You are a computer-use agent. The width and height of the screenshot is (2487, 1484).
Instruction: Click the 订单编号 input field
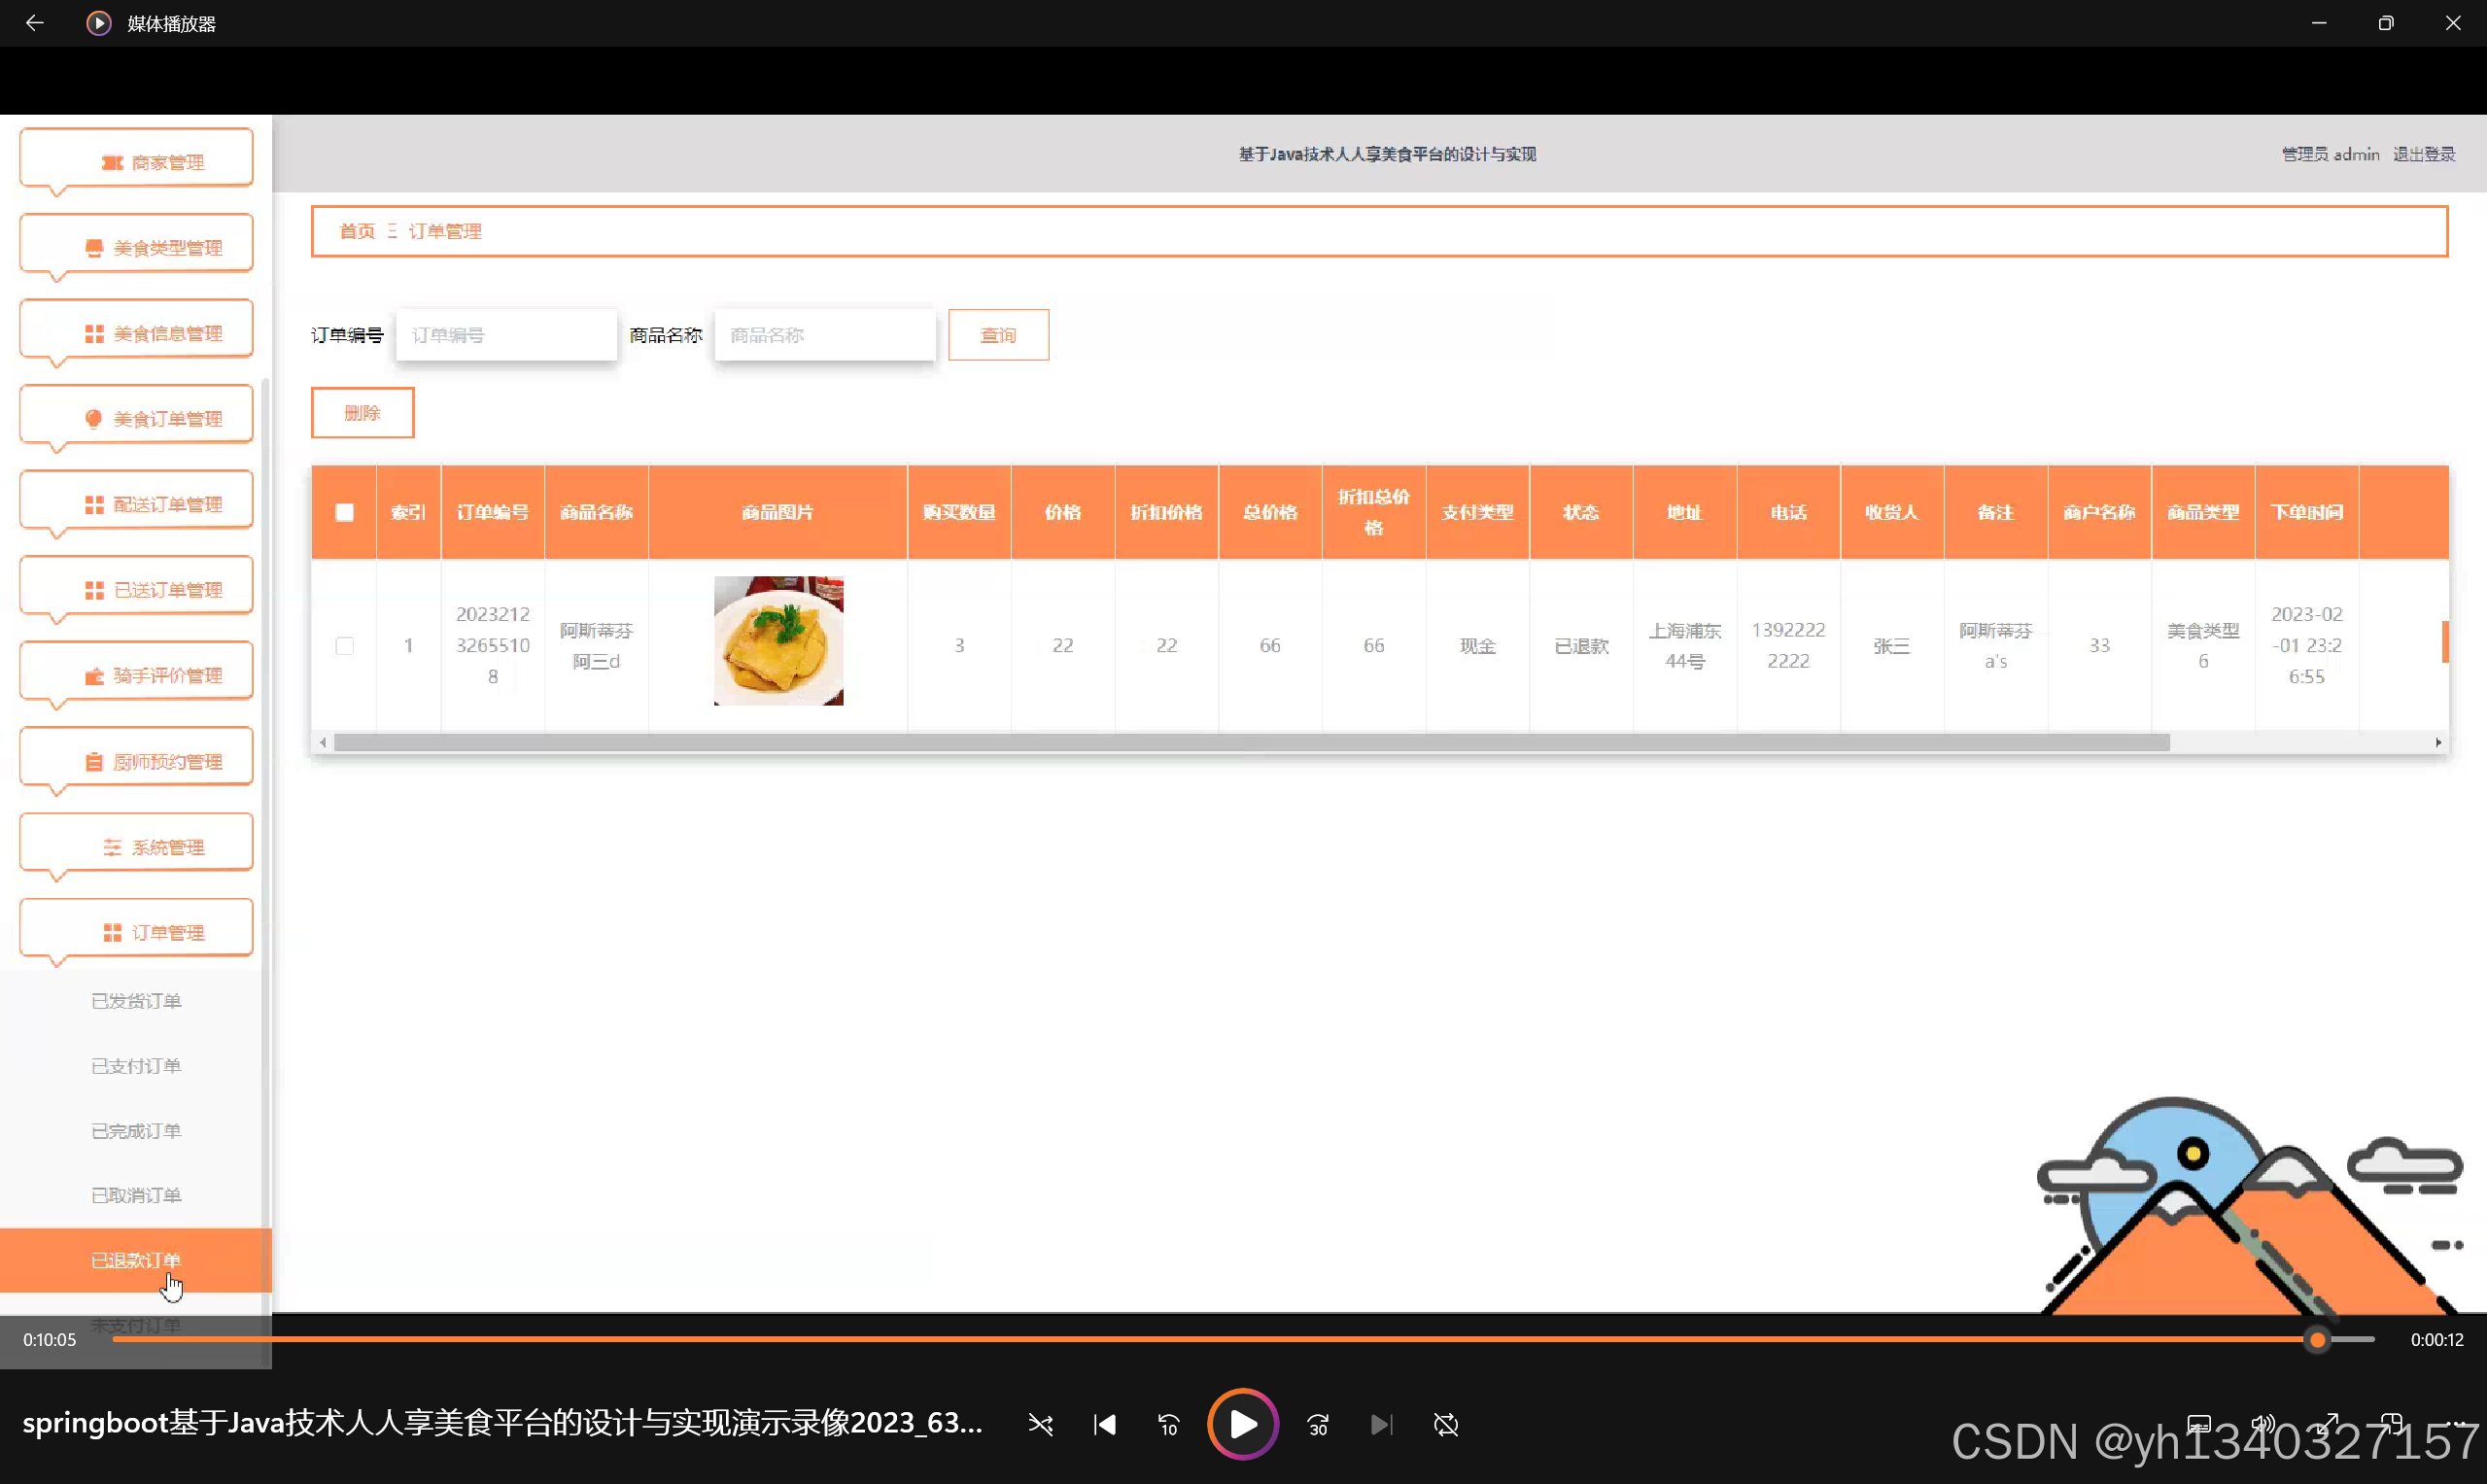click(506, 335)
